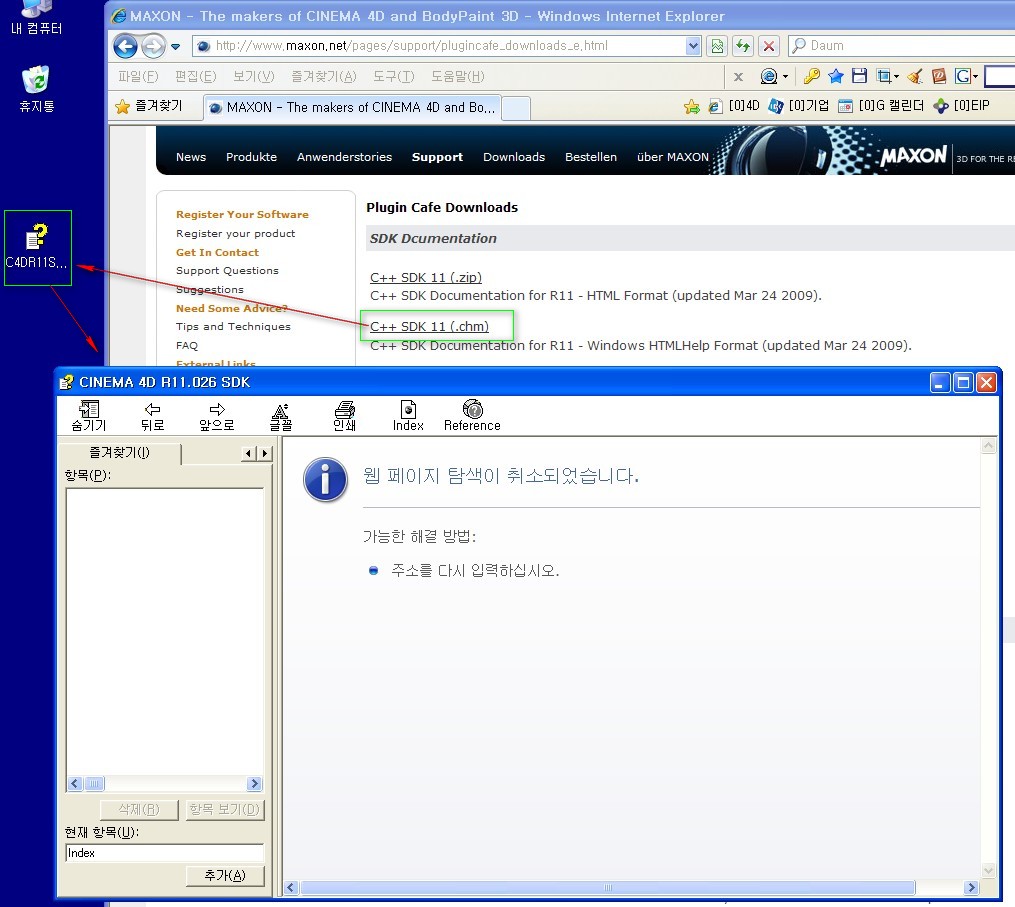
Task: Click the 숨기기 hide toolbar icon
Action: click(89, 415)
